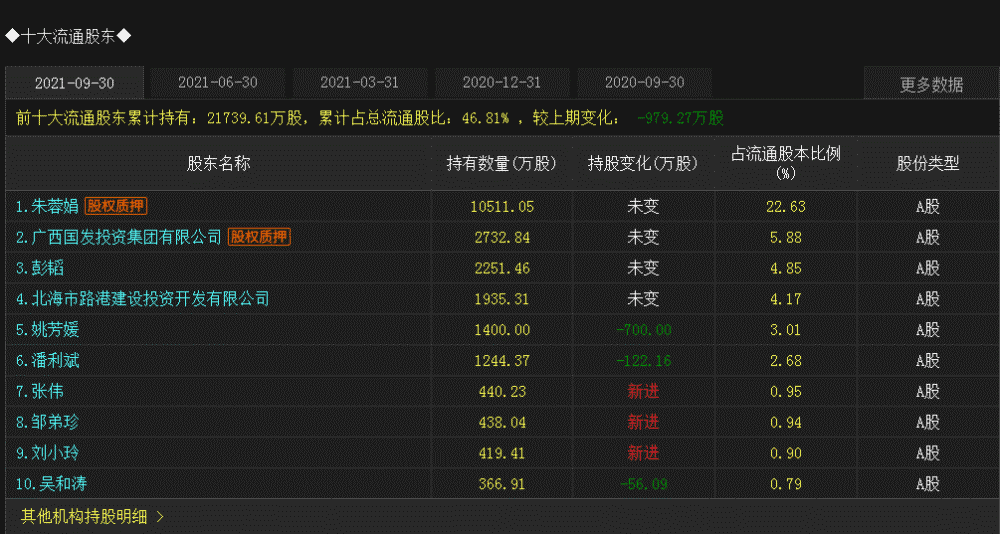
Task: Click the -979.27万股 change summary
Action: click(x=680, y=118)
